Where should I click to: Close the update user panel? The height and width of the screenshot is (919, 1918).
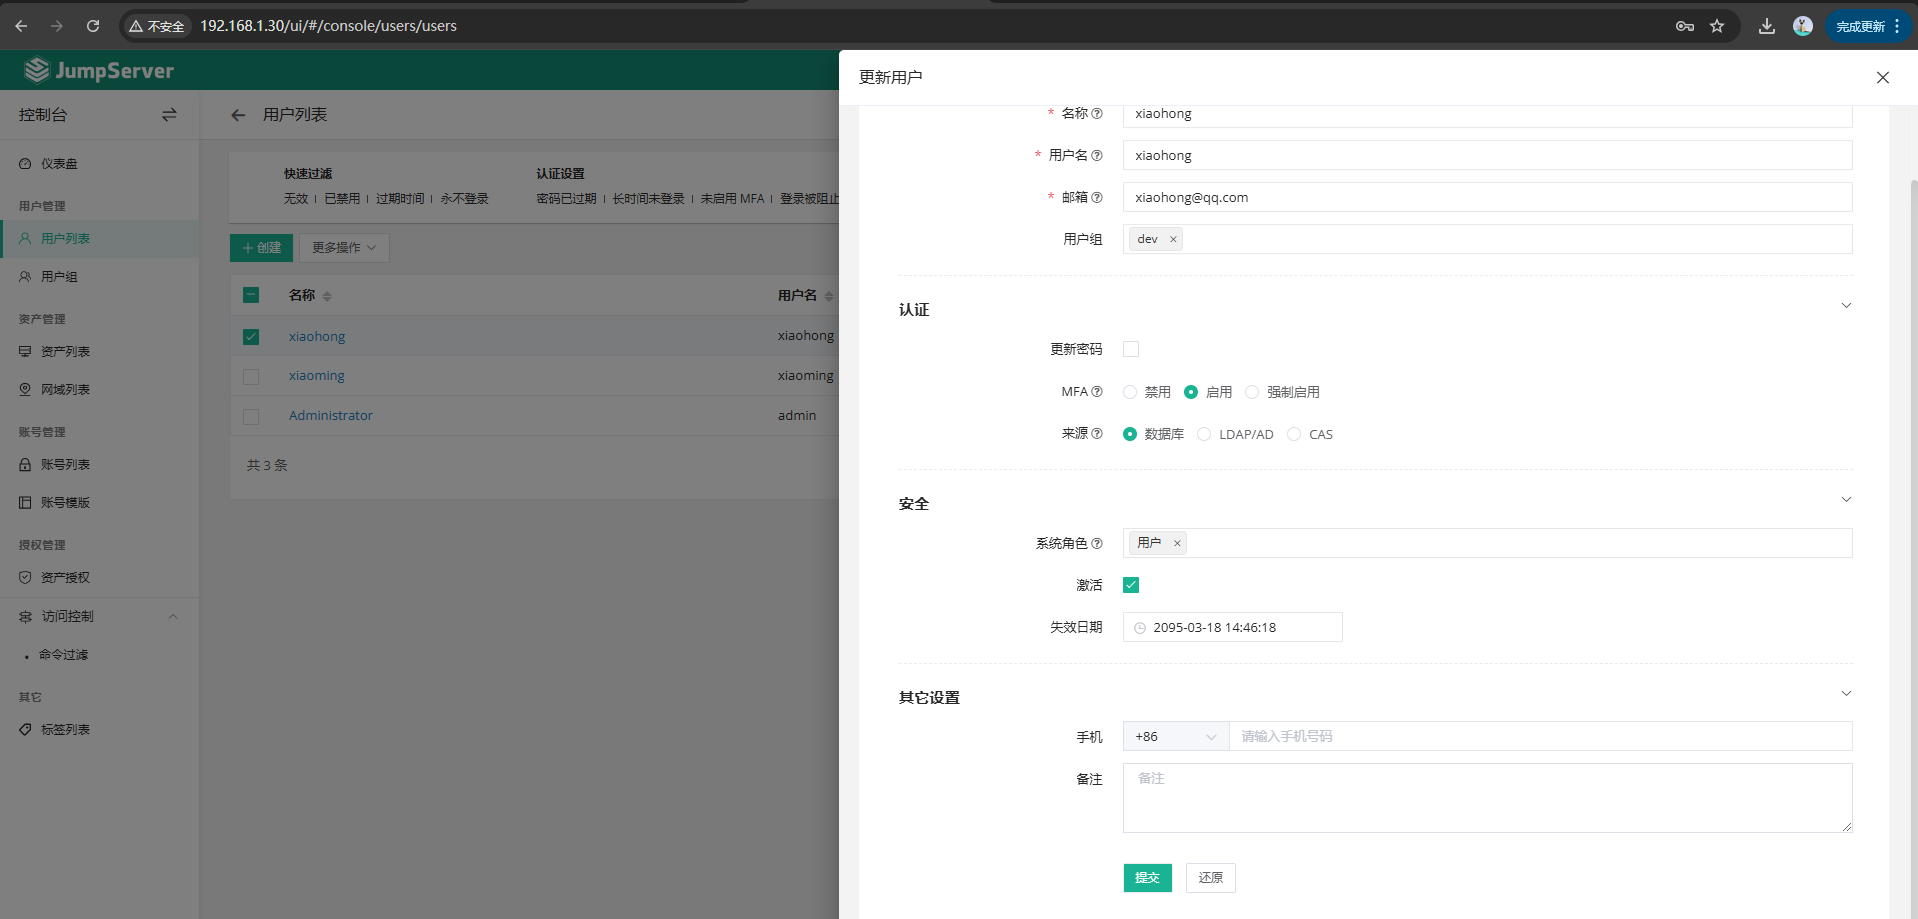pyautogui.click(x=1883, y=77)
